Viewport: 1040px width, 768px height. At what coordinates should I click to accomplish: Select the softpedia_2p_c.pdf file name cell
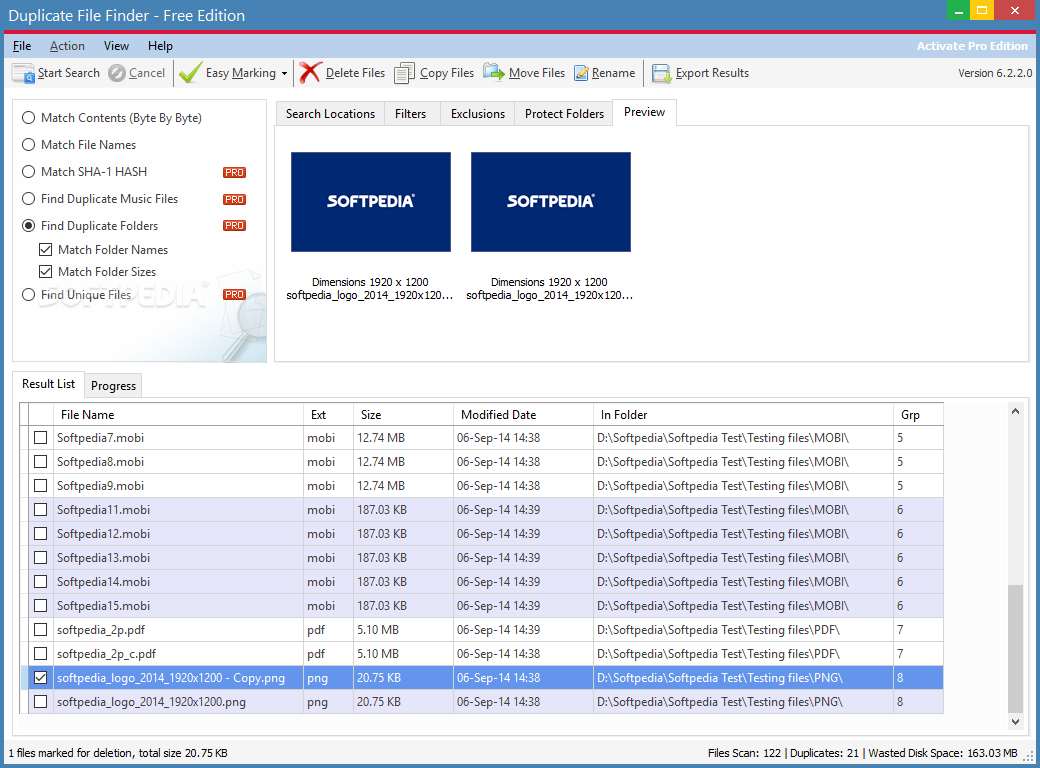click(178, 654)
